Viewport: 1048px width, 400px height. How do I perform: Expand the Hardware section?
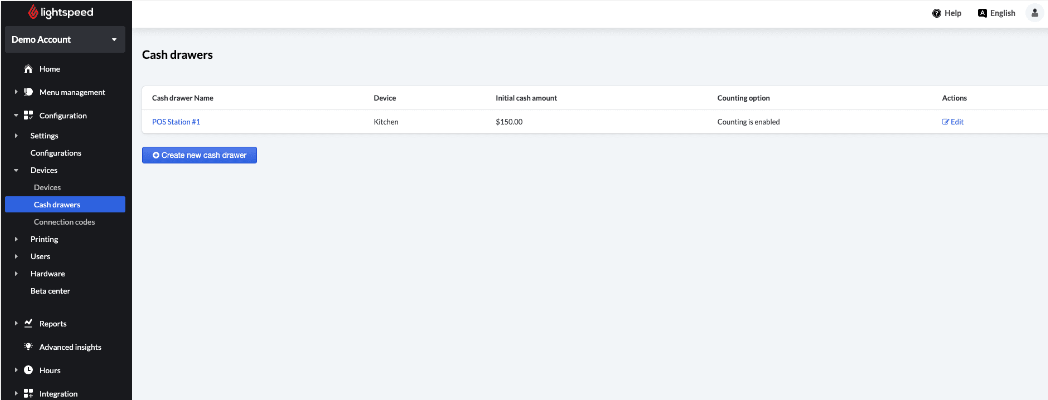tap(16, 273)
